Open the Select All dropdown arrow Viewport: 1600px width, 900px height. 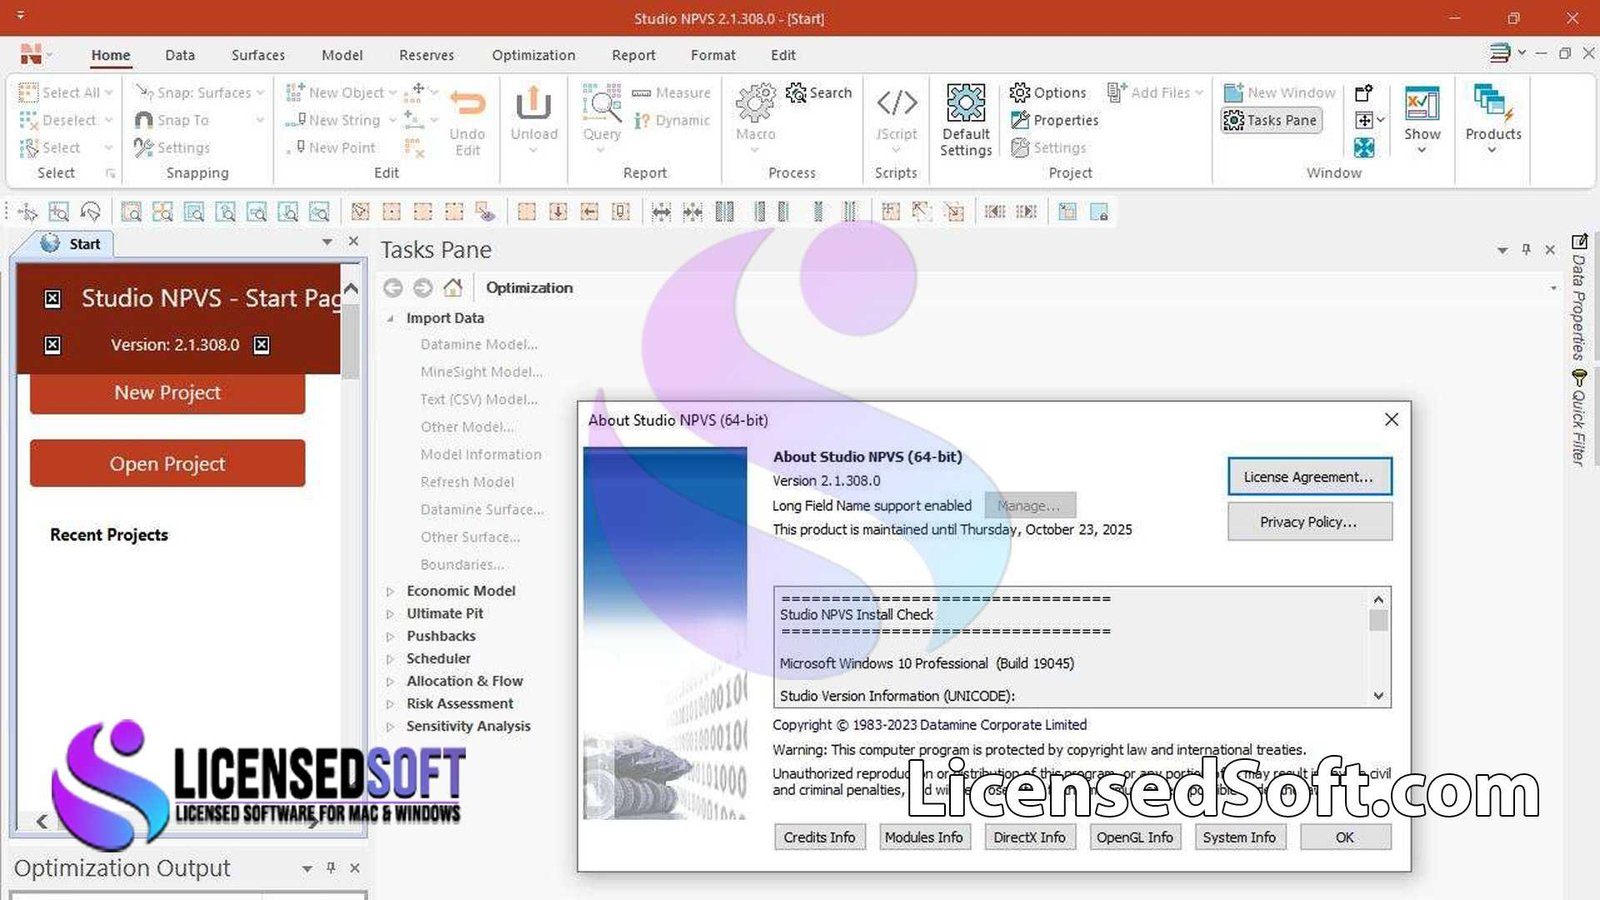click(x=109, y=93)
